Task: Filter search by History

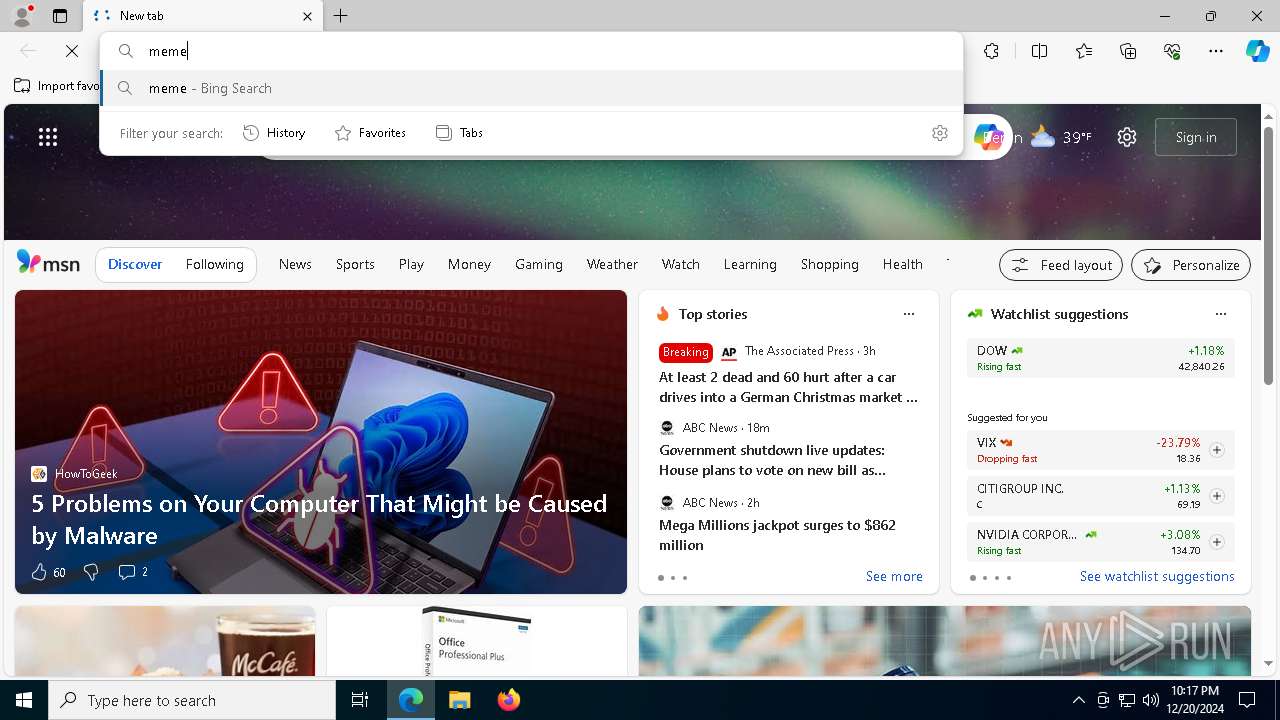Action: [x=274, y=133]
